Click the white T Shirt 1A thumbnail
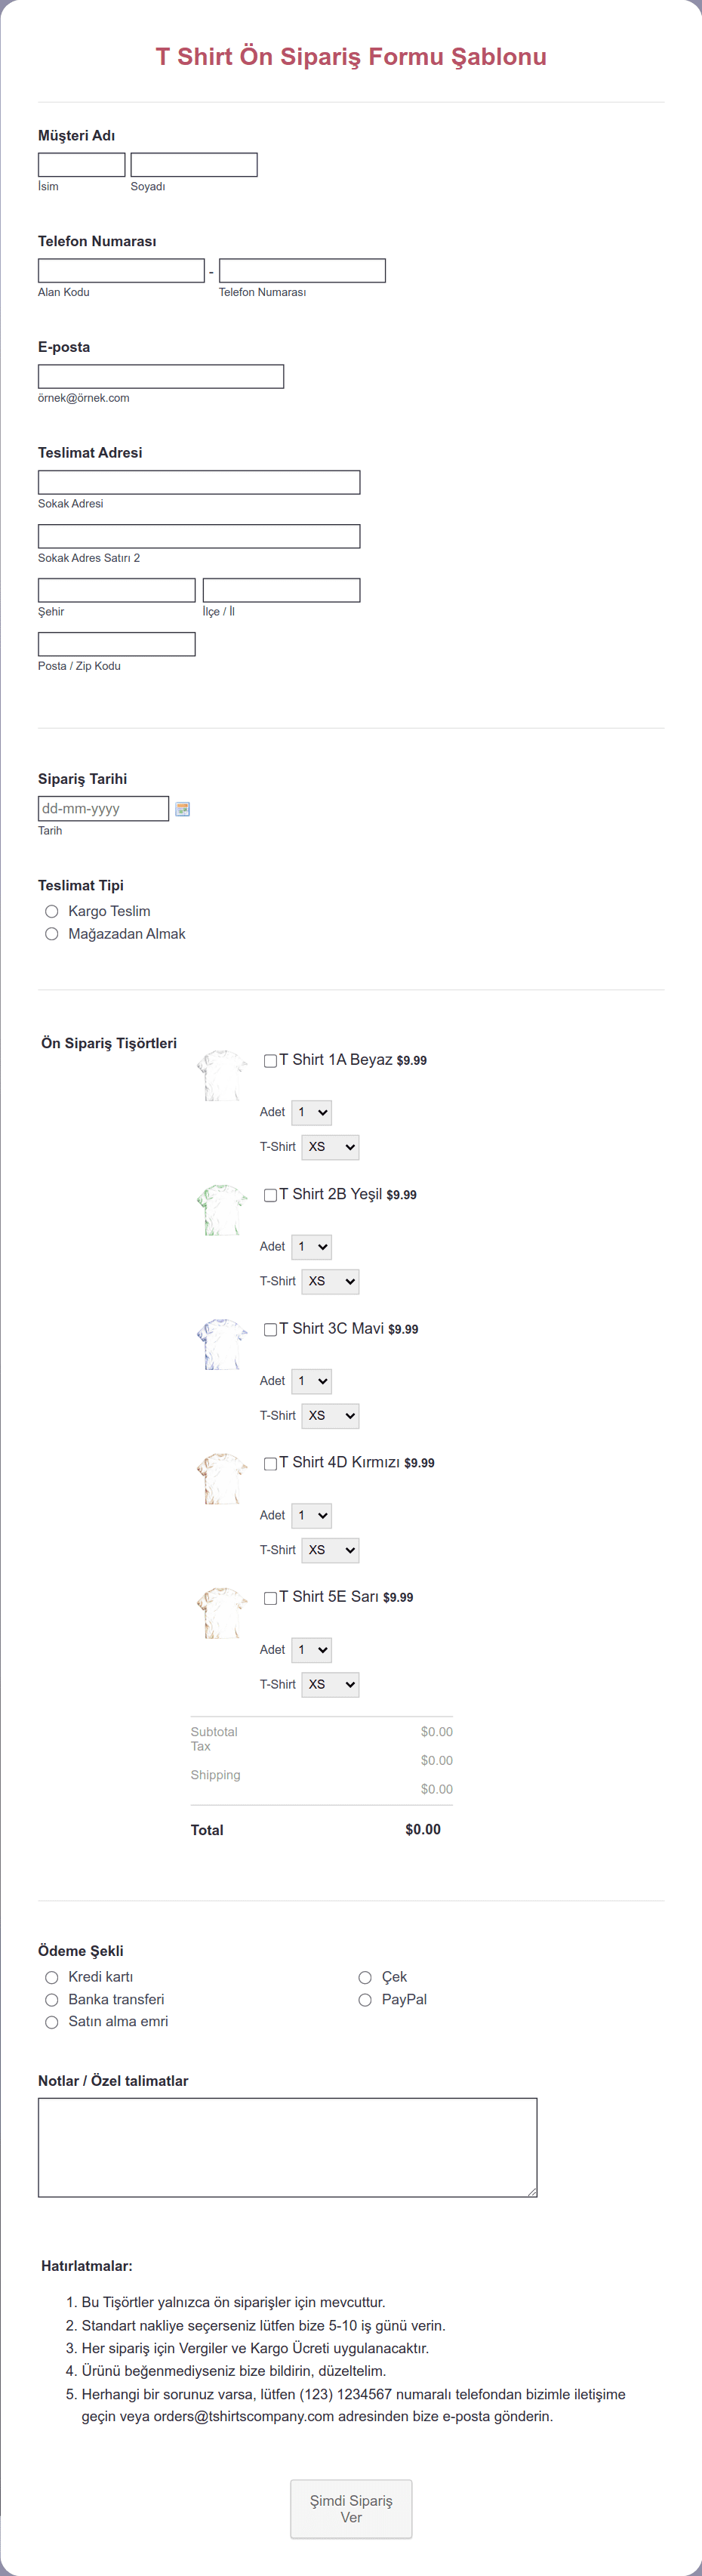Image resolution: width=702 pixels, height=2576 pixels. pyautogui.click(x=222, y=1075)
